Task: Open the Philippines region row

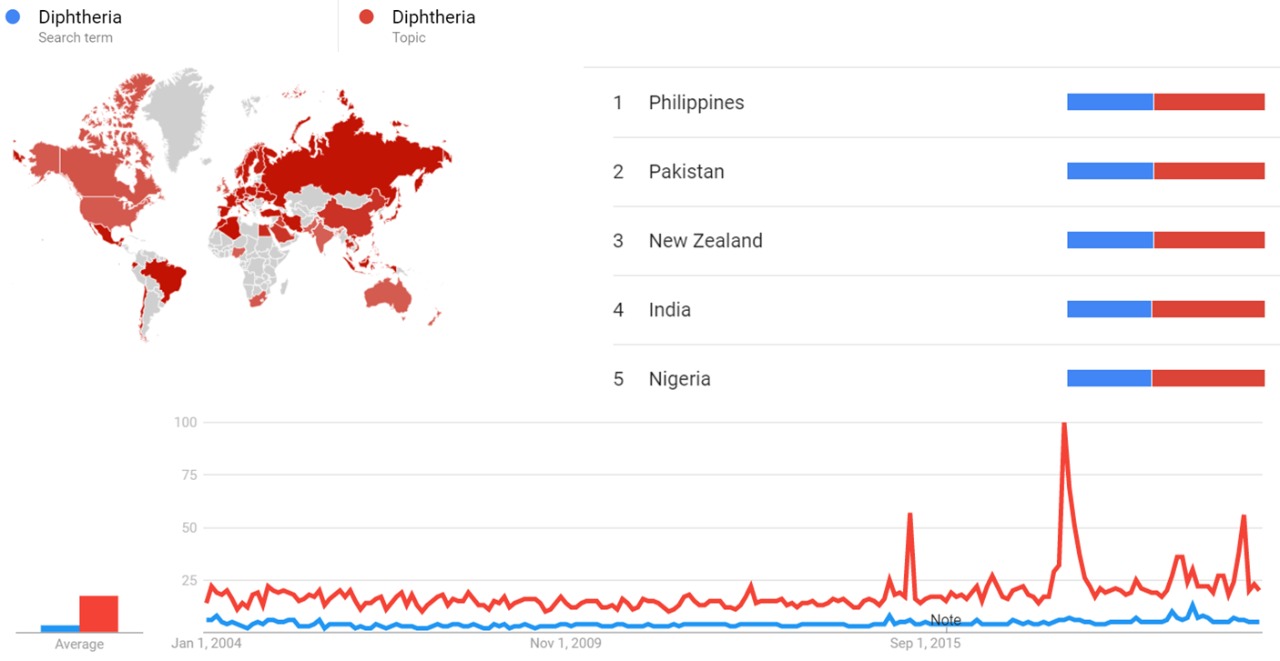Action: pyautogui.click(x=696, y=103)
